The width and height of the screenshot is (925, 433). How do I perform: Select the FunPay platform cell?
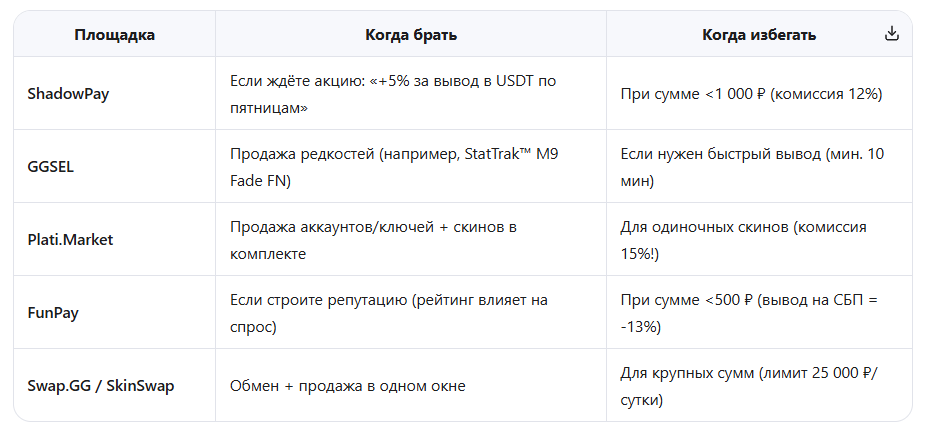53,312
